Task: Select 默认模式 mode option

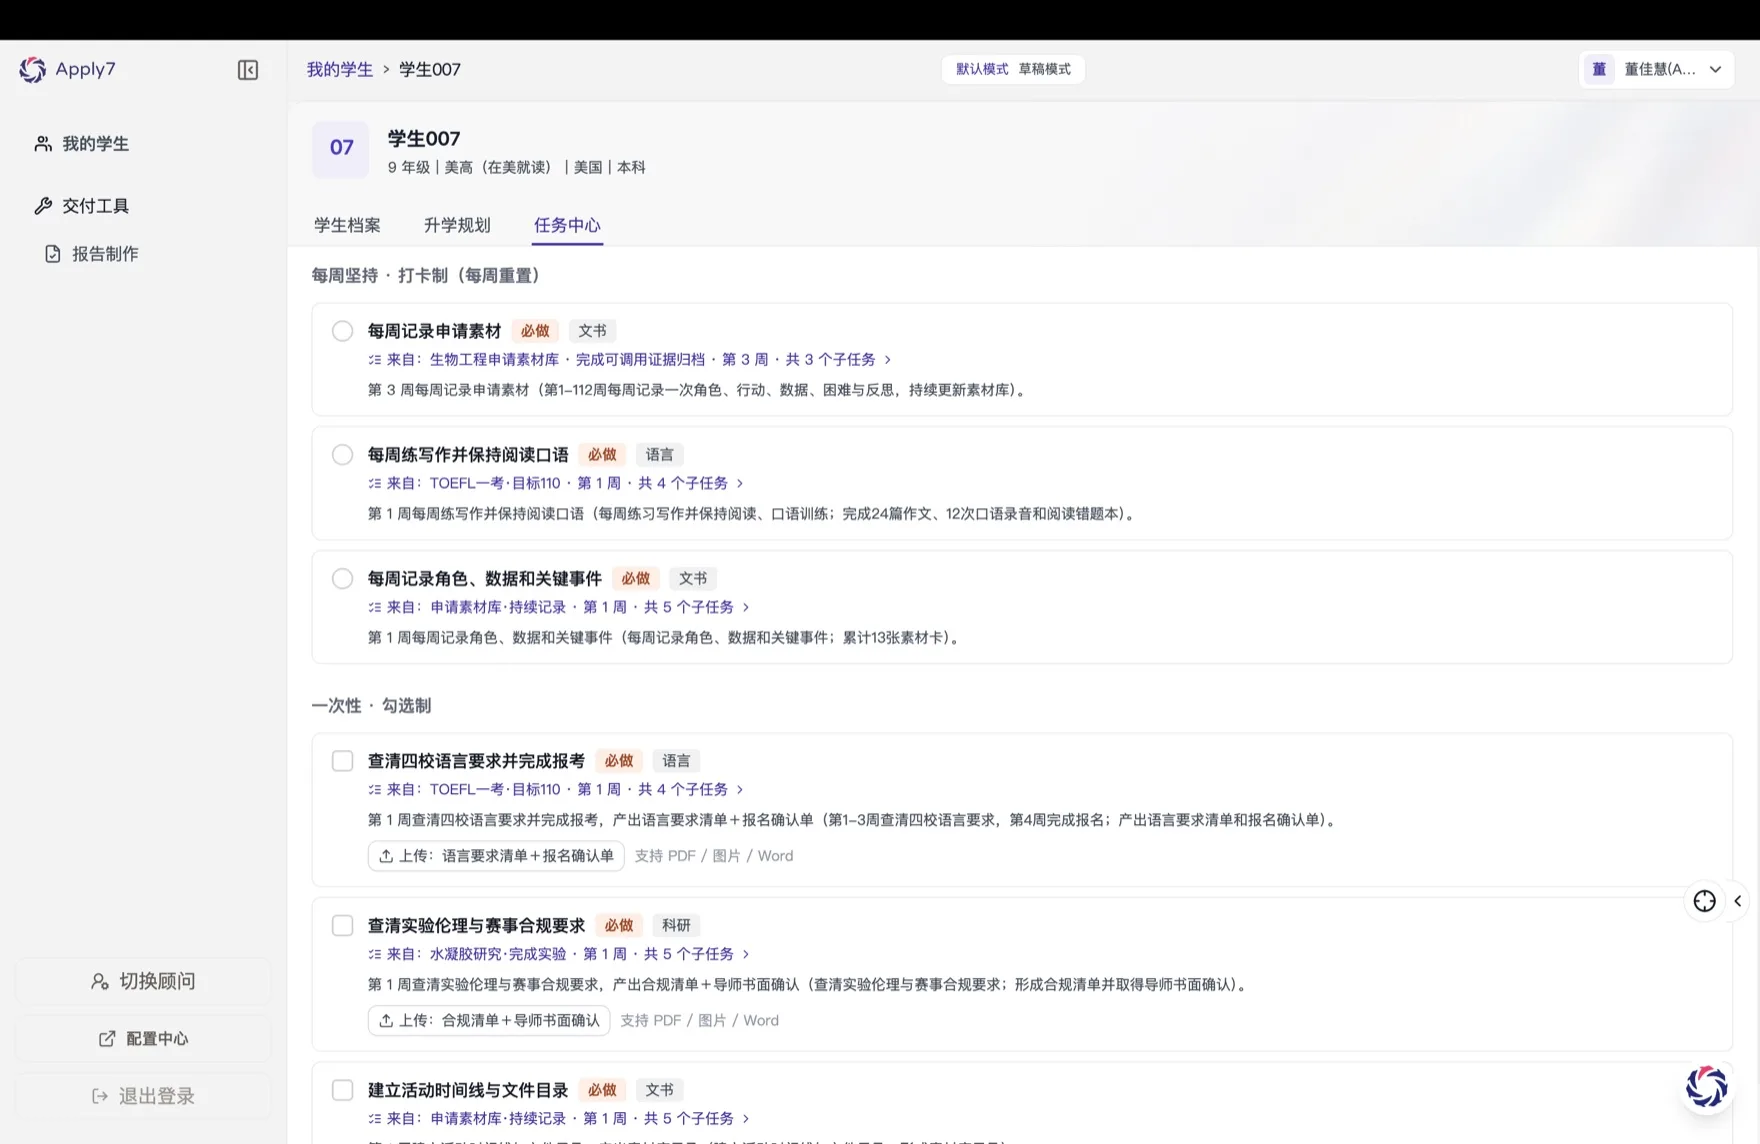Action: [982, 69]
